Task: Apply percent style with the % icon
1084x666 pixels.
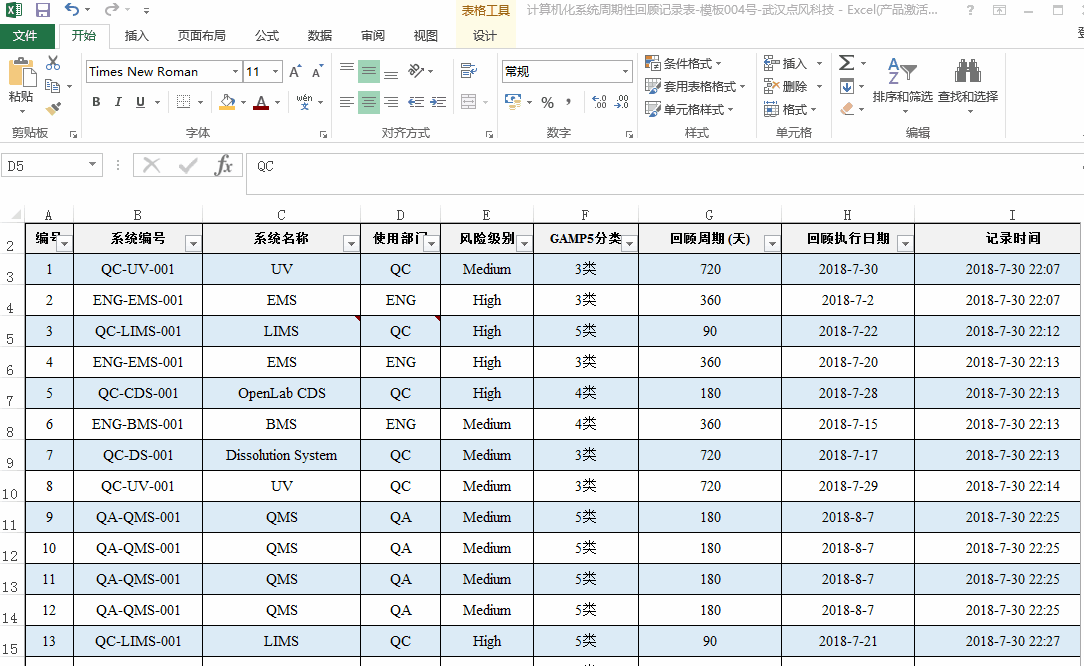Action: (546, 101)
